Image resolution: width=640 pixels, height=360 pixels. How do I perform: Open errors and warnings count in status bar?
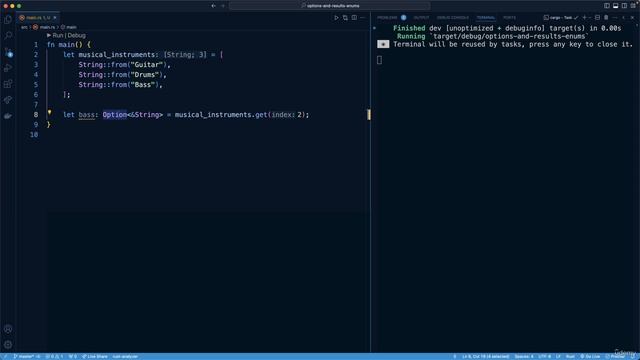coord(54,356)
